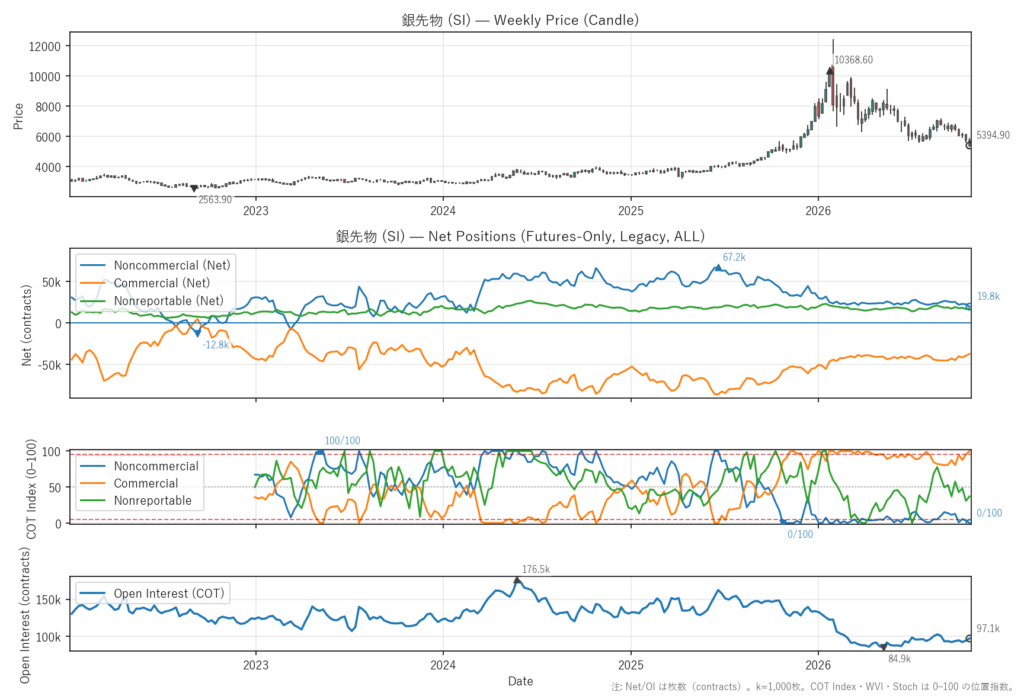Screen dimensions: 1024x699
Task: Click the 100/100 COT Index annotation
Action: [x=342, y=441]
